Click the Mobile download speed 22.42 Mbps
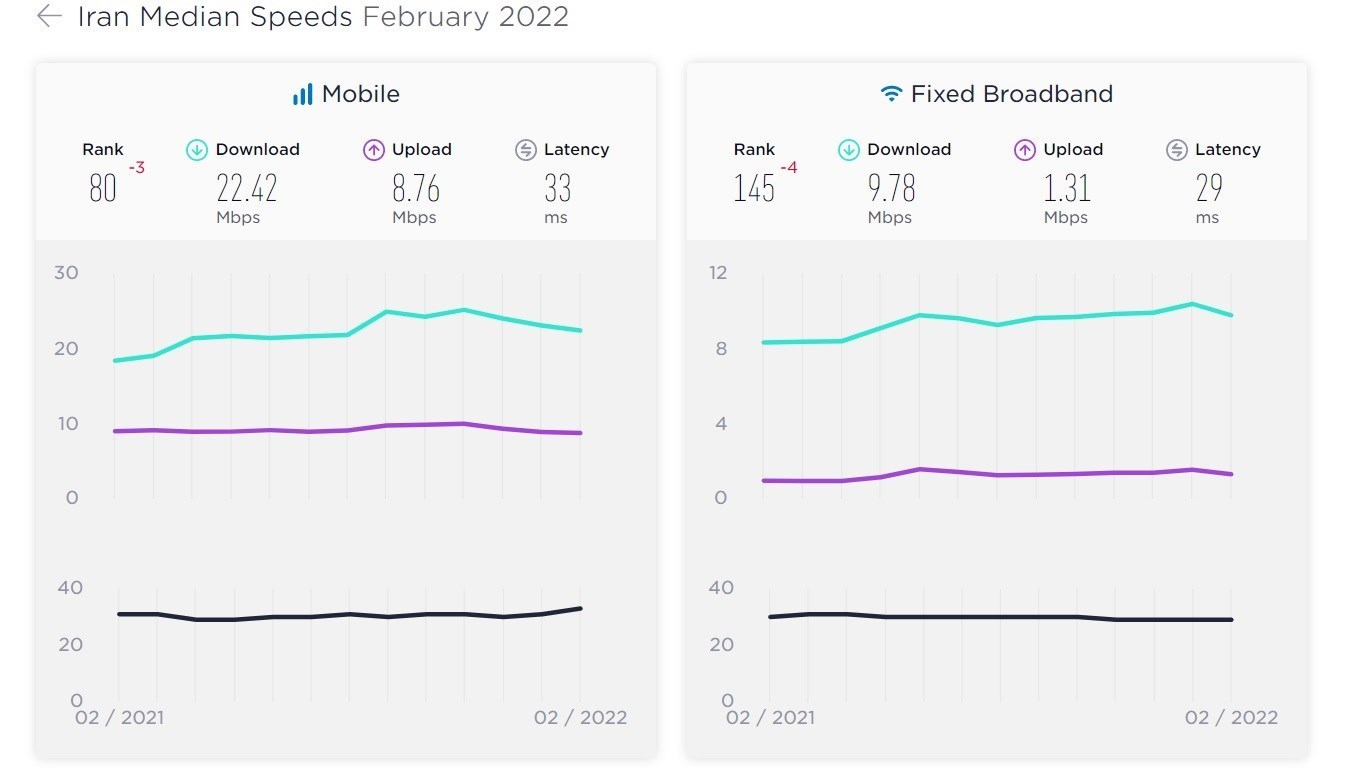Viewport: 1360px width, 781px height. tap(246, 188)
